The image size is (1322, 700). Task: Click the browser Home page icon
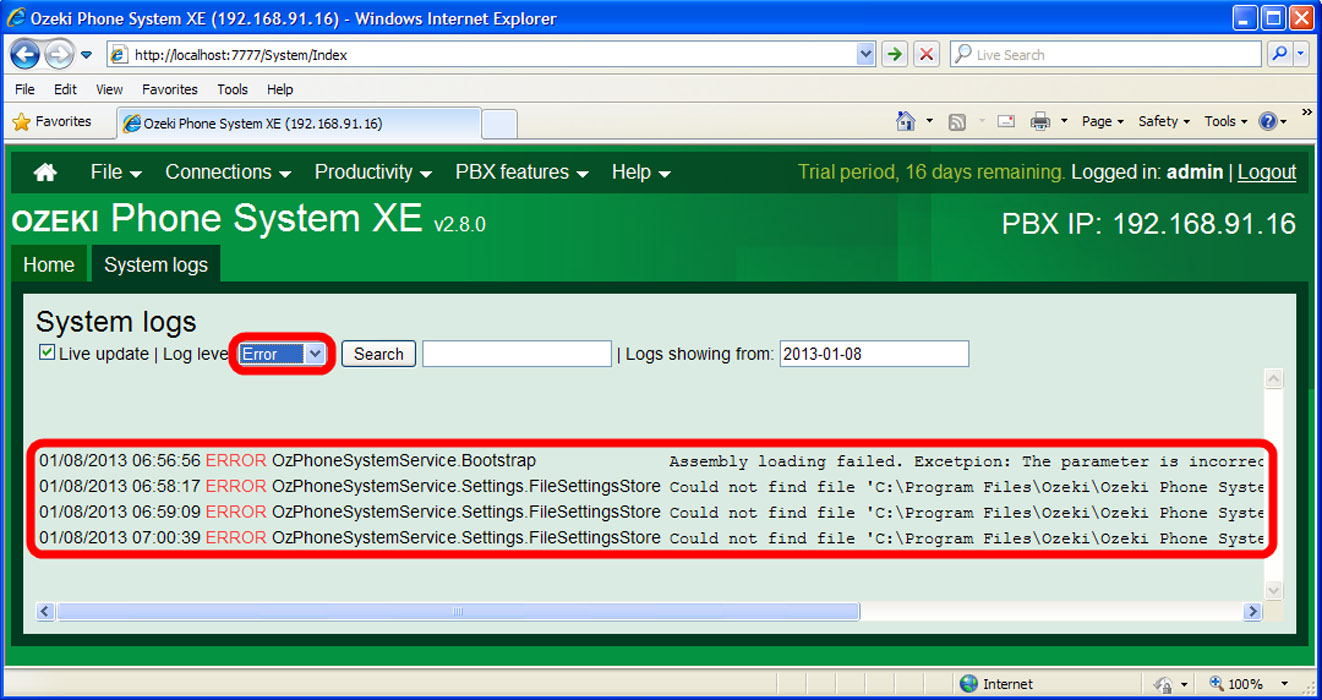906,121
